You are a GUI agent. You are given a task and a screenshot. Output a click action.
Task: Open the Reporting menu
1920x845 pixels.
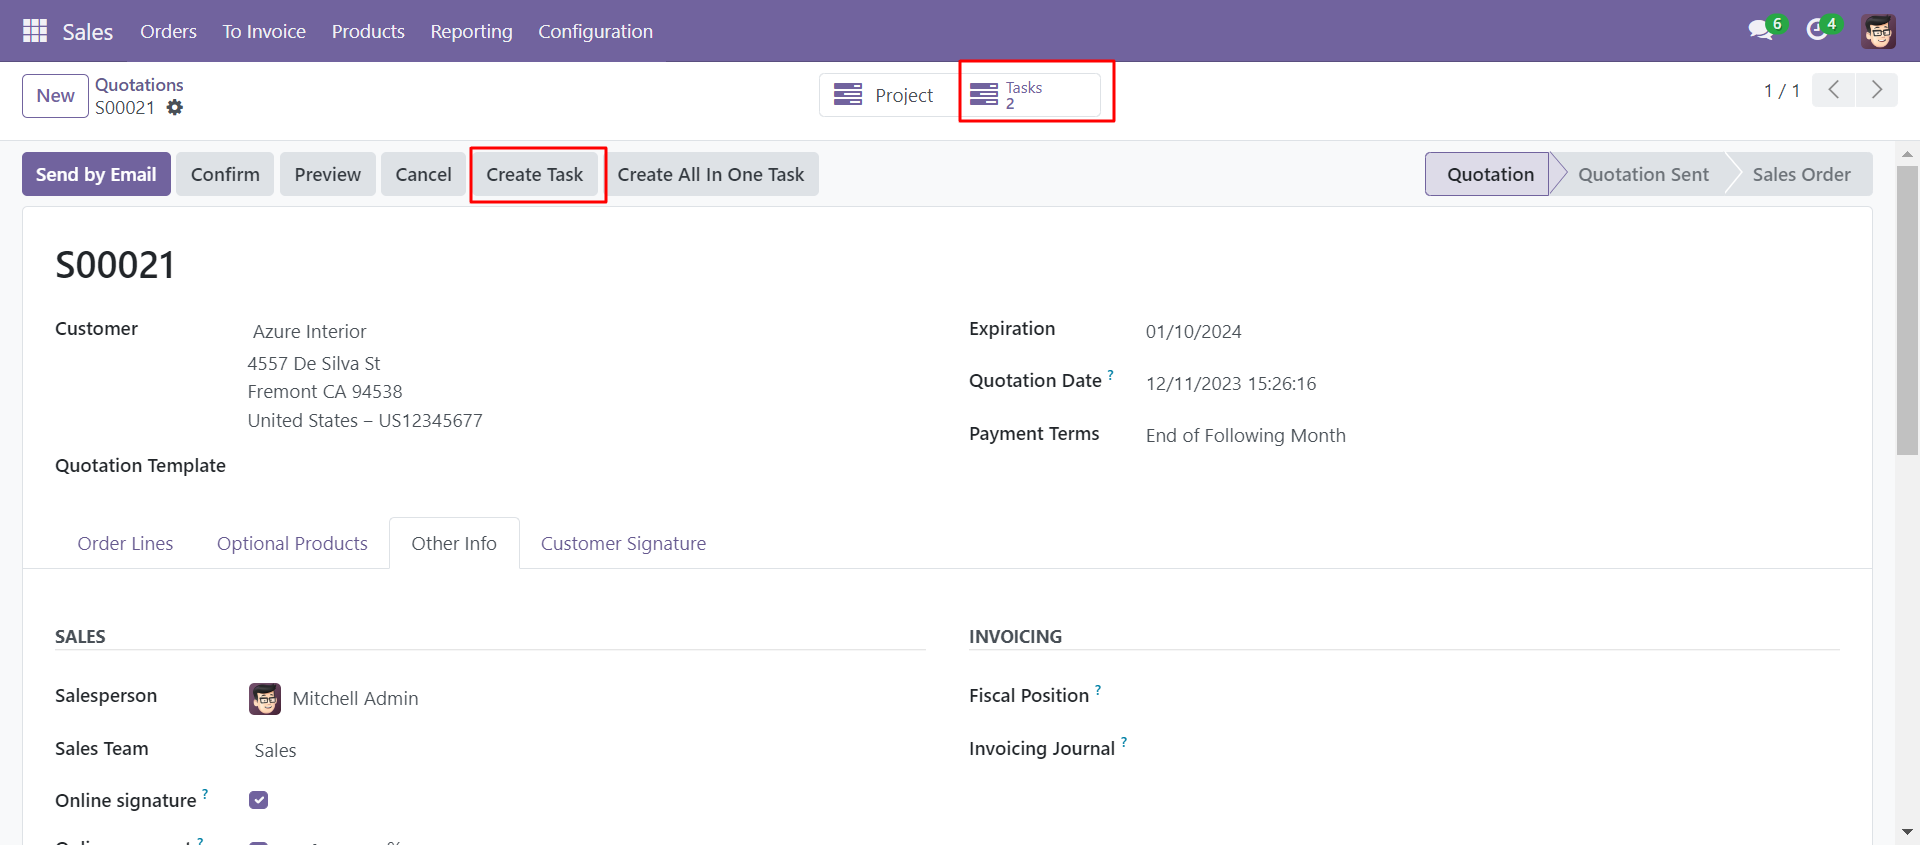pos(471,31)
